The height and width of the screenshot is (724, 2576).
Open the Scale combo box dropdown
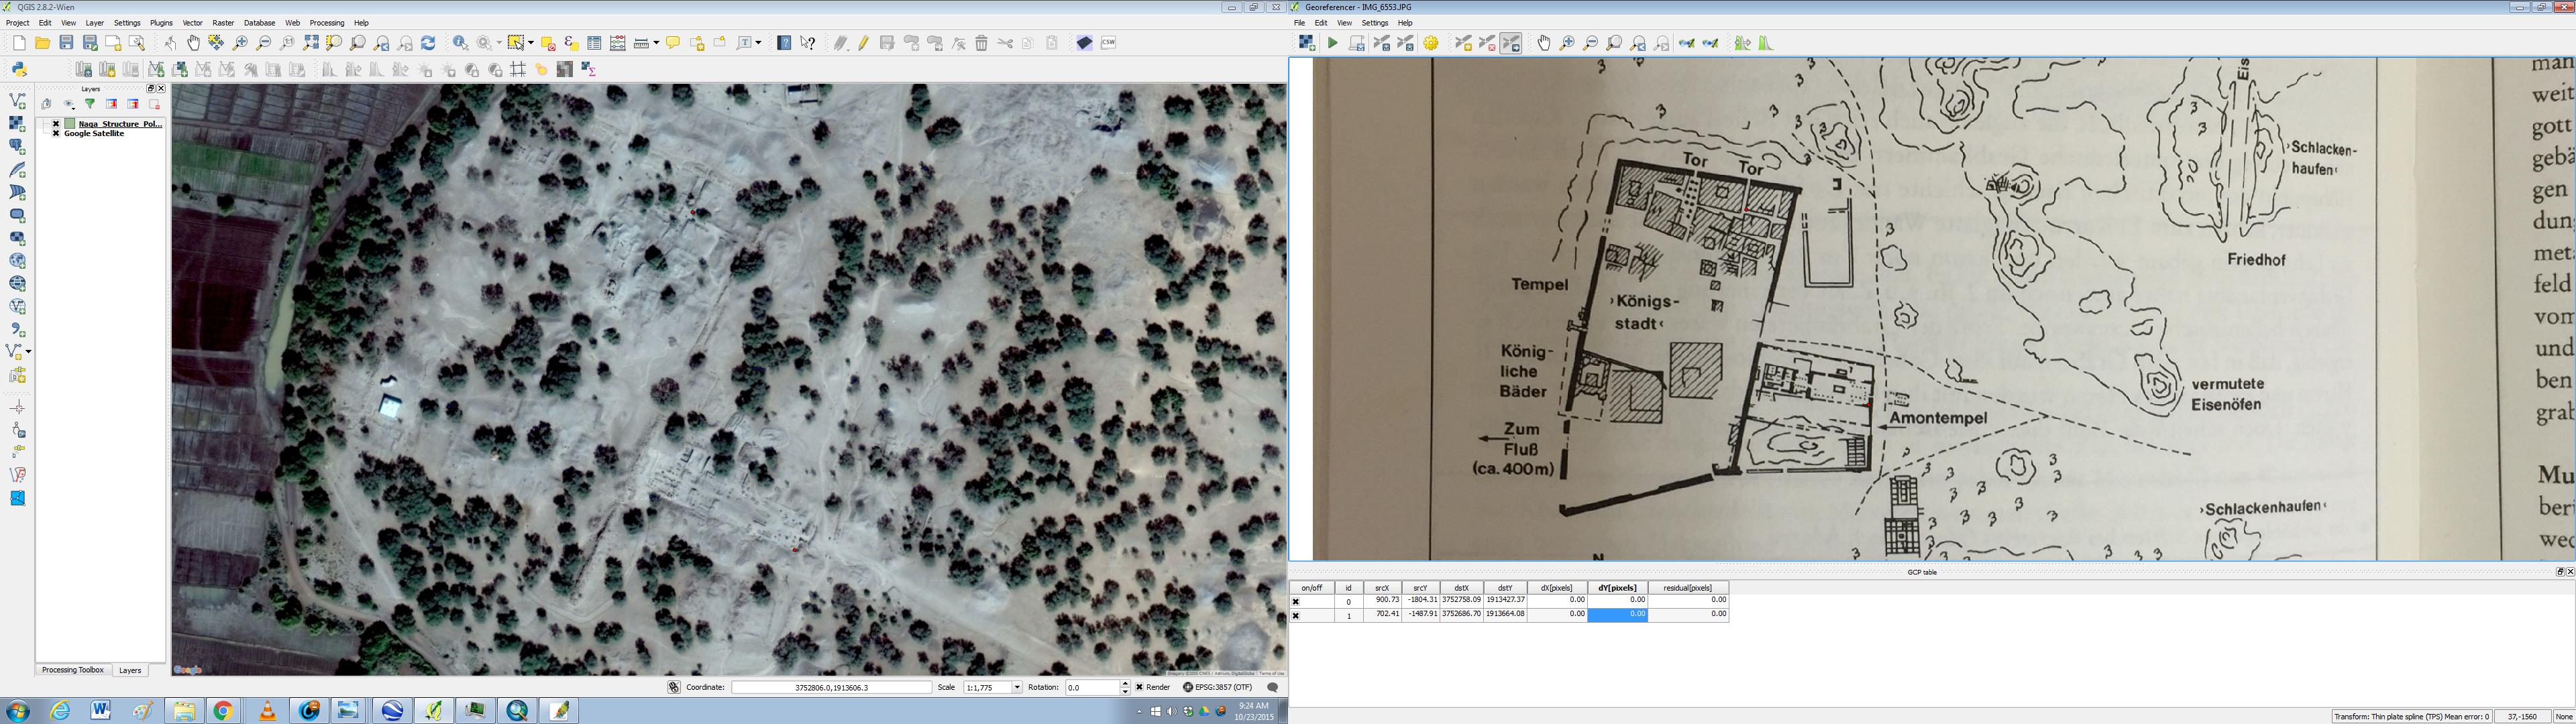click(x=1017, y=687)
